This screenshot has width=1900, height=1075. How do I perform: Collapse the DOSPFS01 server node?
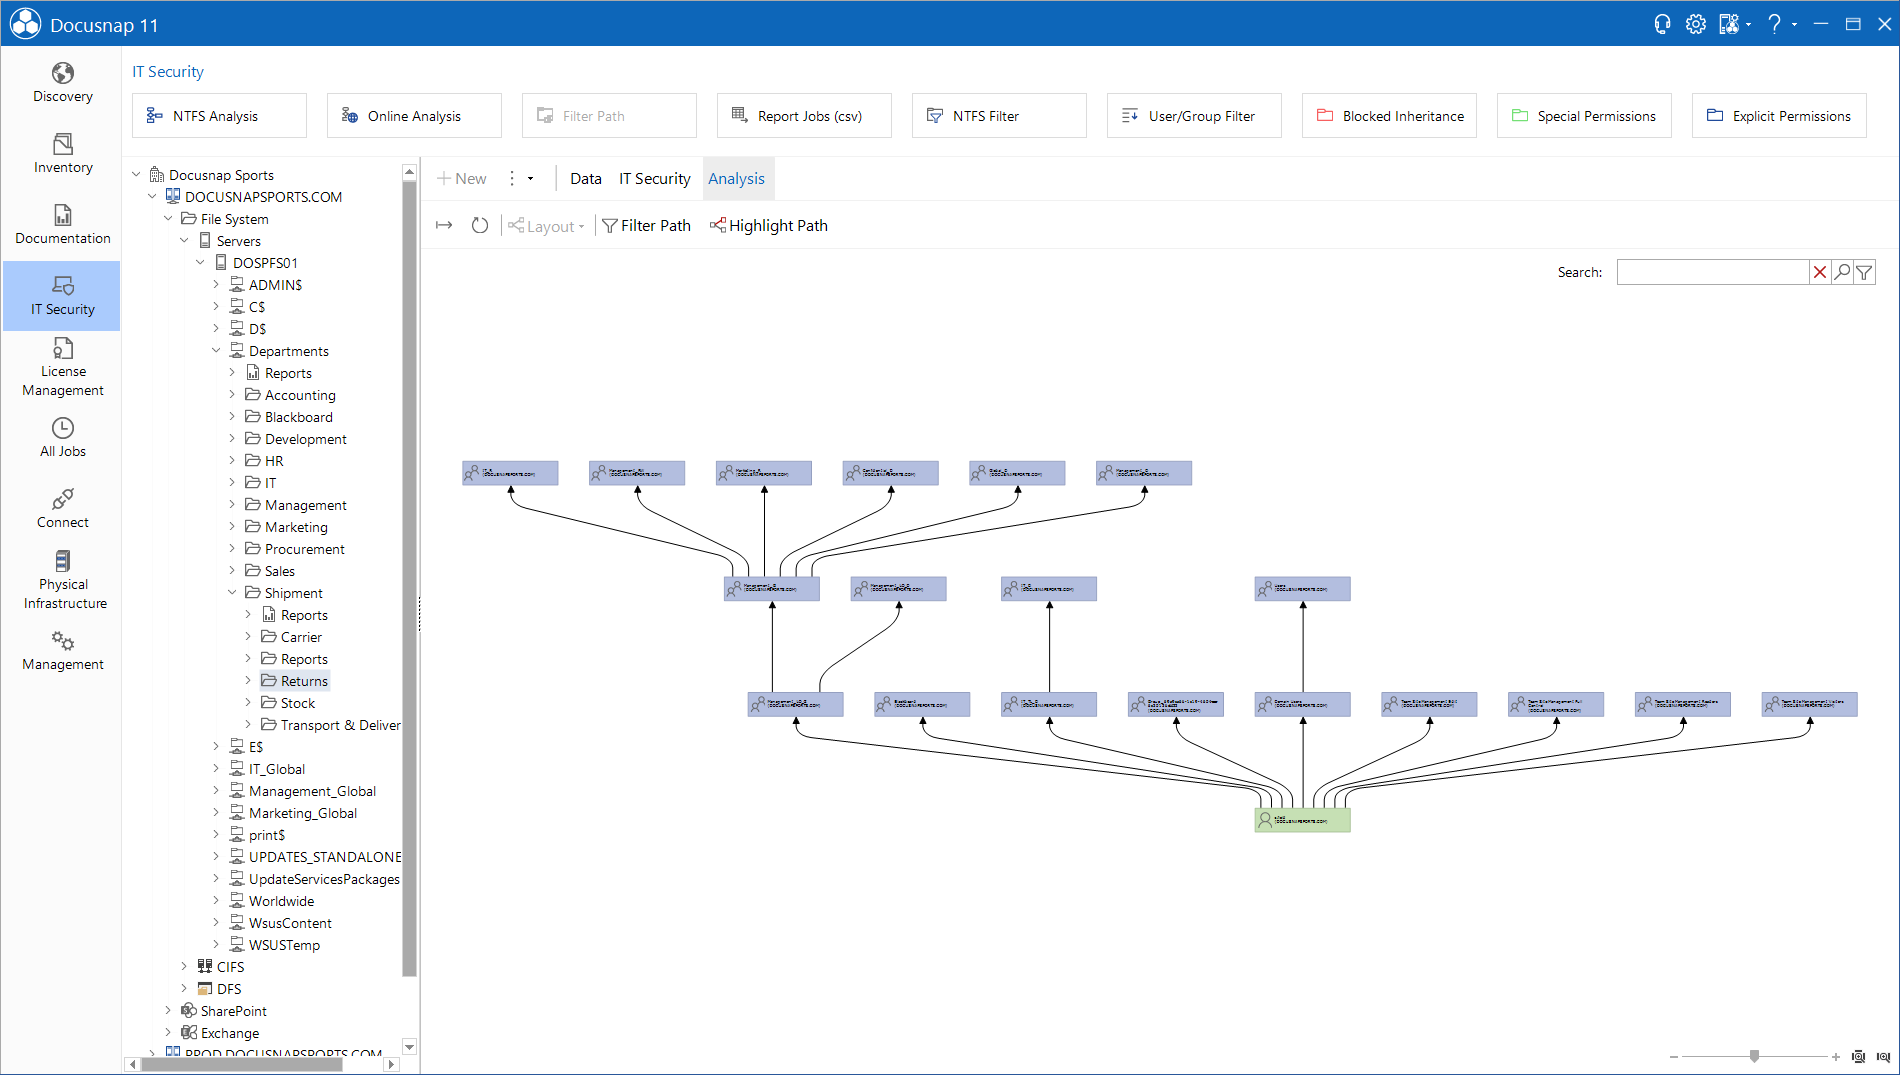click(x=200, y=263)
